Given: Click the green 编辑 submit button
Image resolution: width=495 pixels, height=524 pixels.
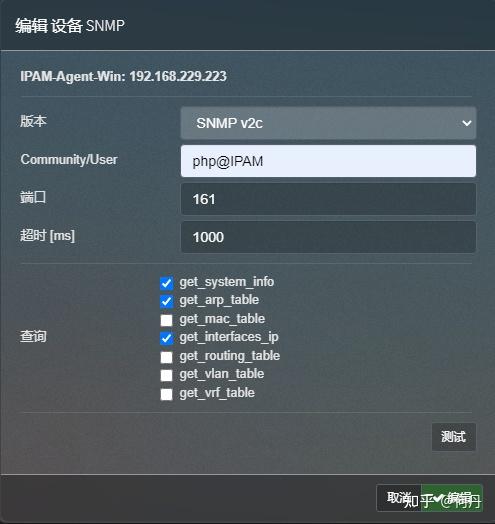Looking at the screenshot, I should point(452,498).
